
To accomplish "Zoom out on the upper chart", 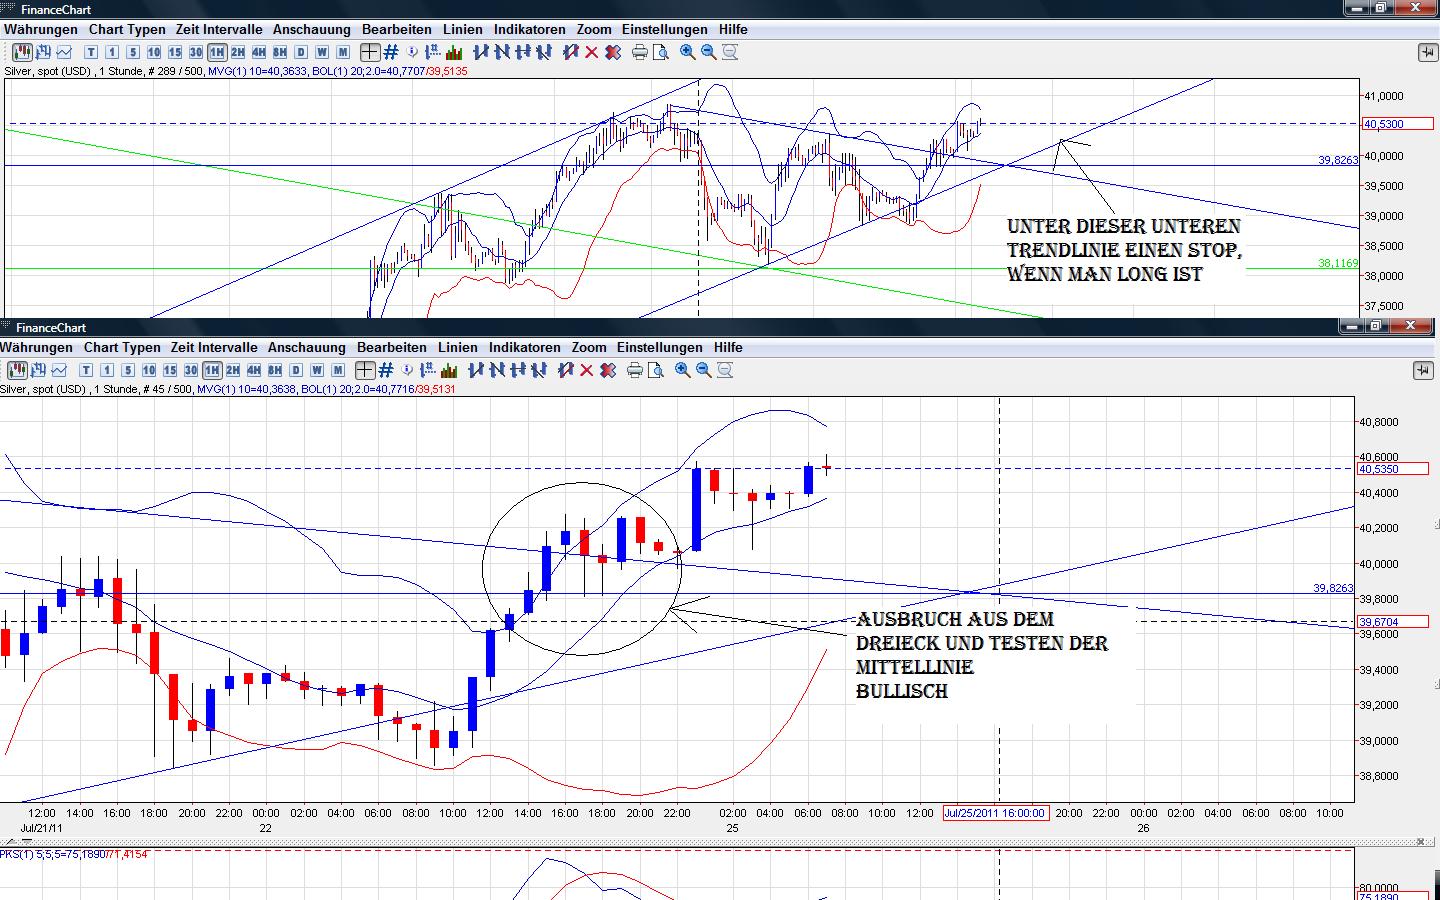I will click(709, 52).
